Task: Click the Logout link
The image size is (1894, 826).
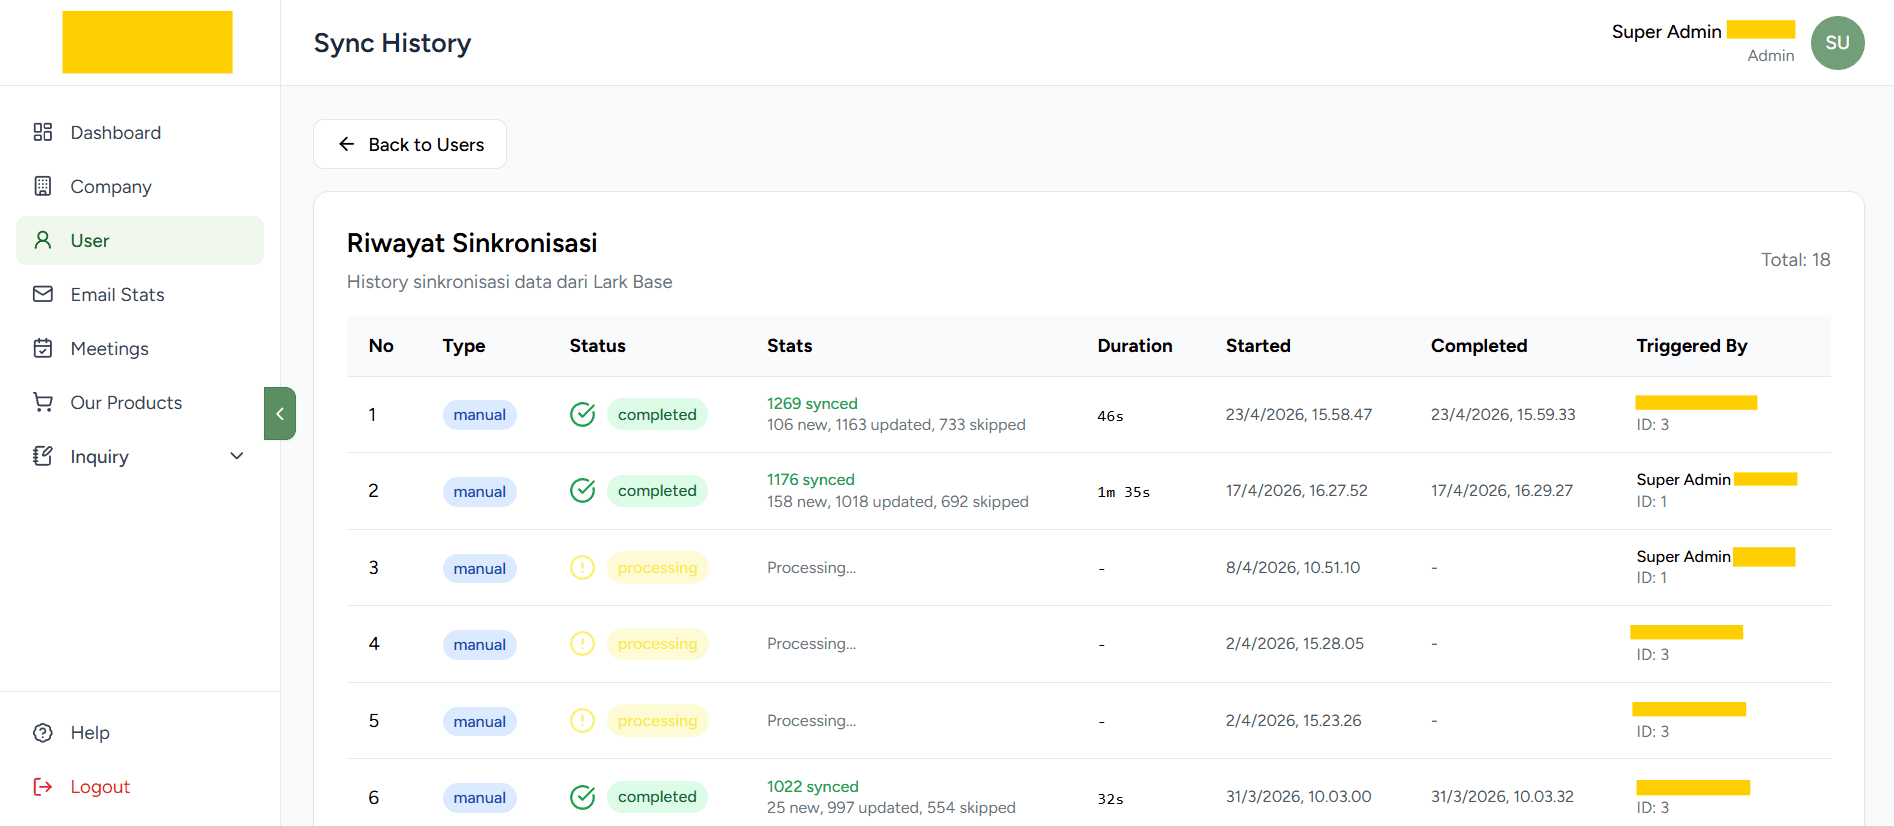Action: tap(100, 787)
